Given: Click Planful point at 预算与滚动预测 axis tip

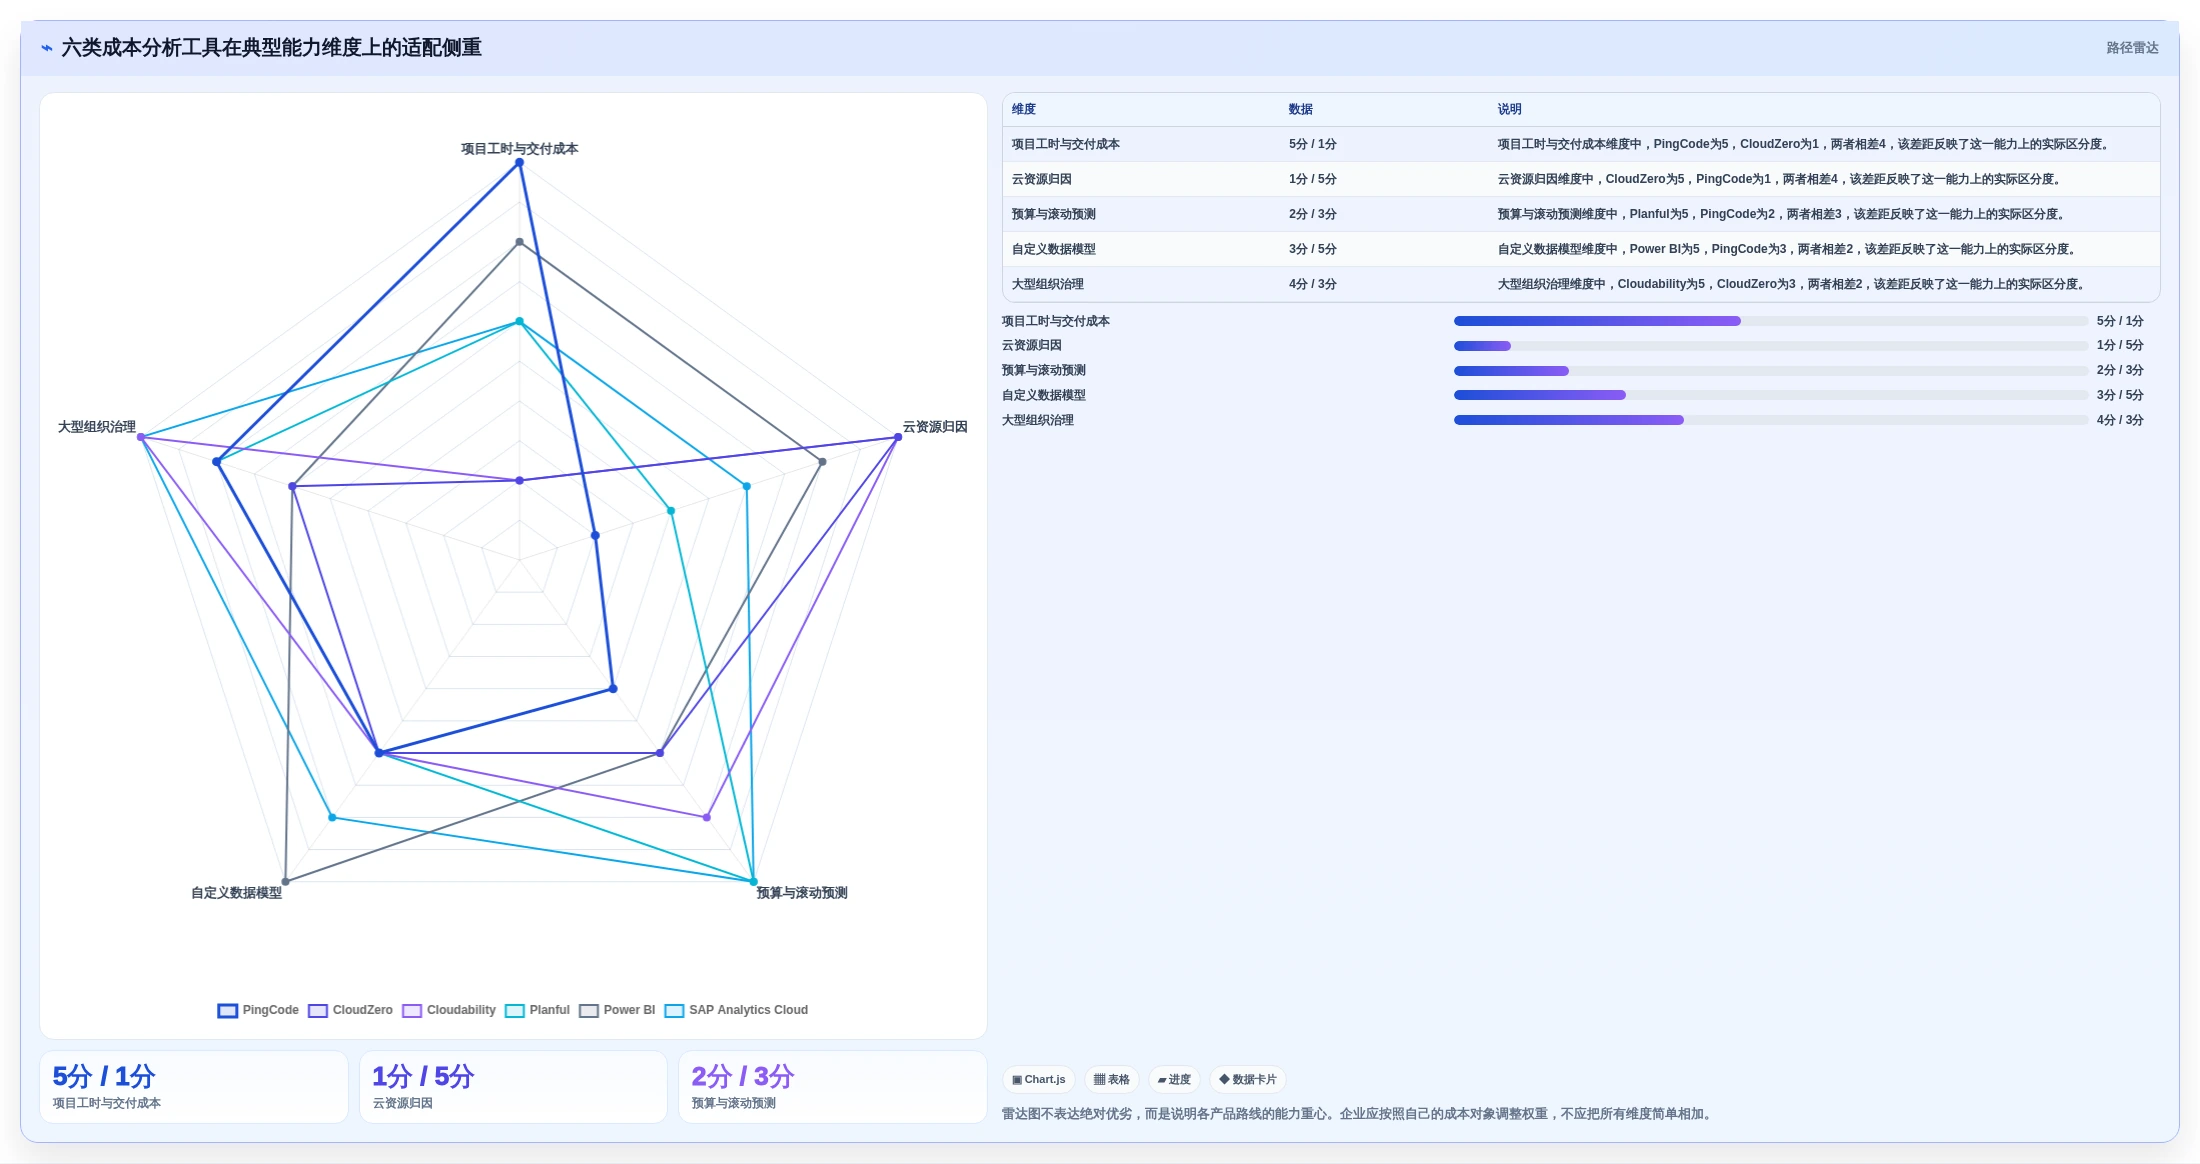Looking at the screenshot, I should point(753,882).
